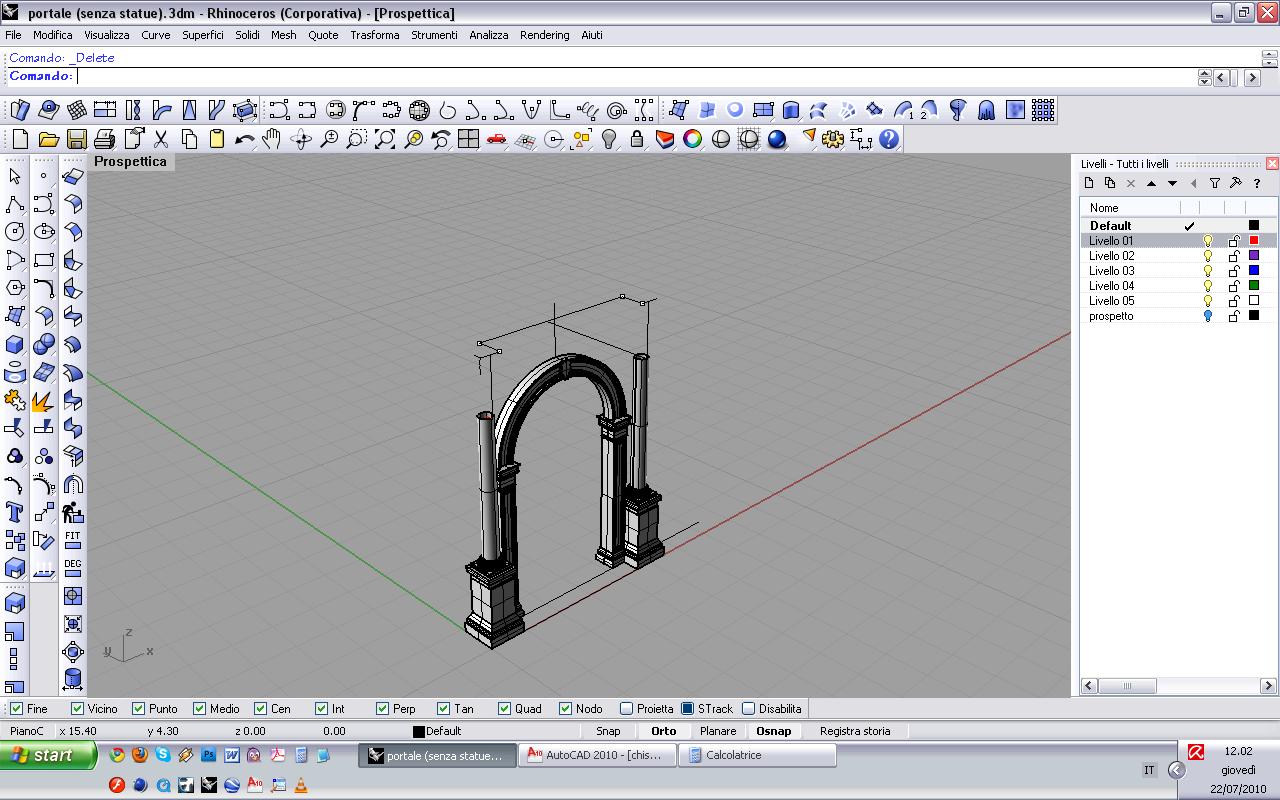1280x800 pixels.
Task: Enable the Proietta checkbox
Action: click(626, 708)
